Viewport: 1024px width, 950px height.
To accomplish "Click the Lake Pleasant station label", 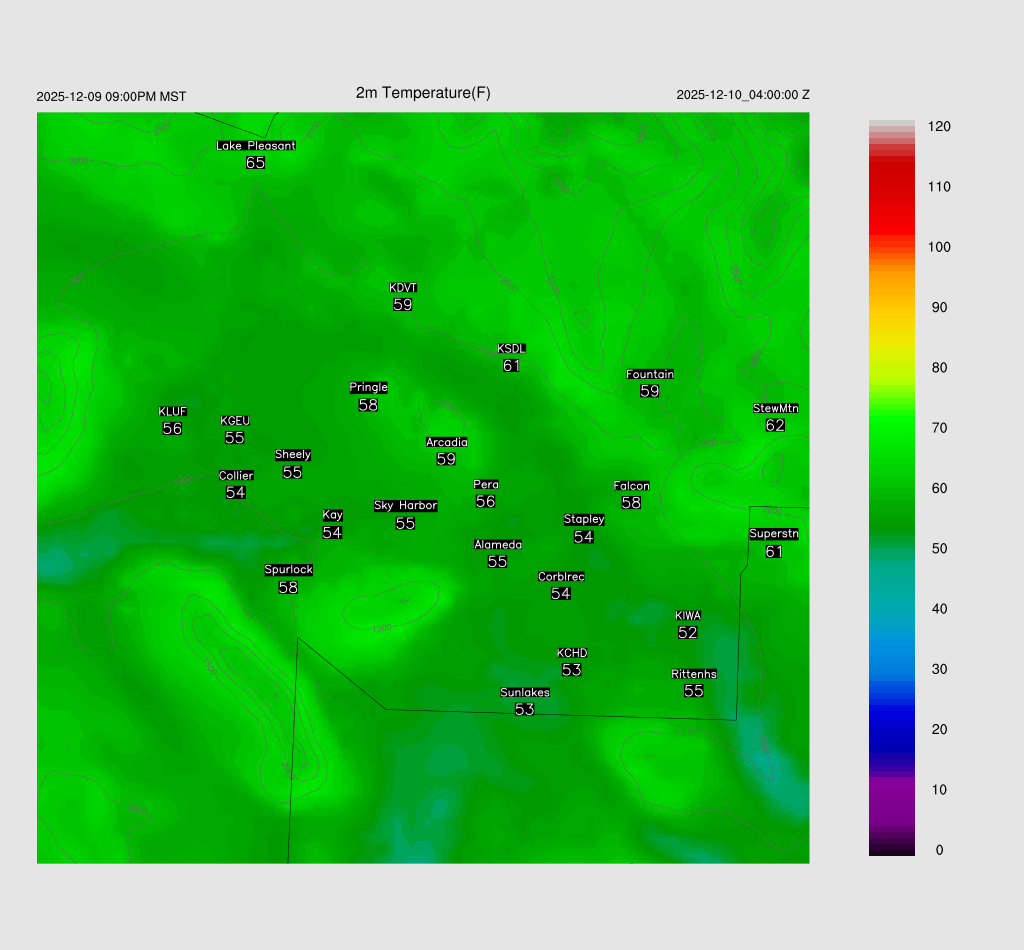I will coord(256,146).
